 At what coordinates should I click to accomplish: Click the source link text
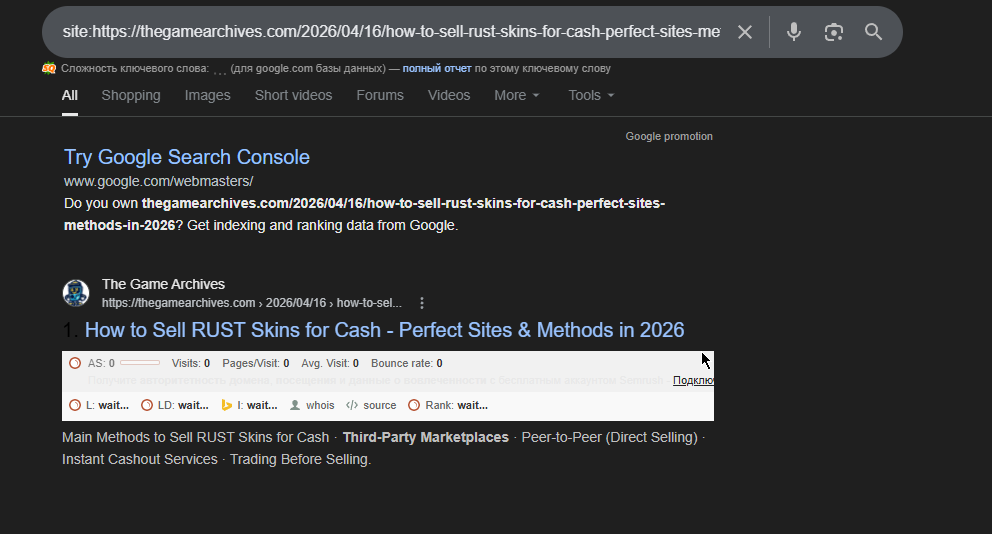[x=380, y=406]
